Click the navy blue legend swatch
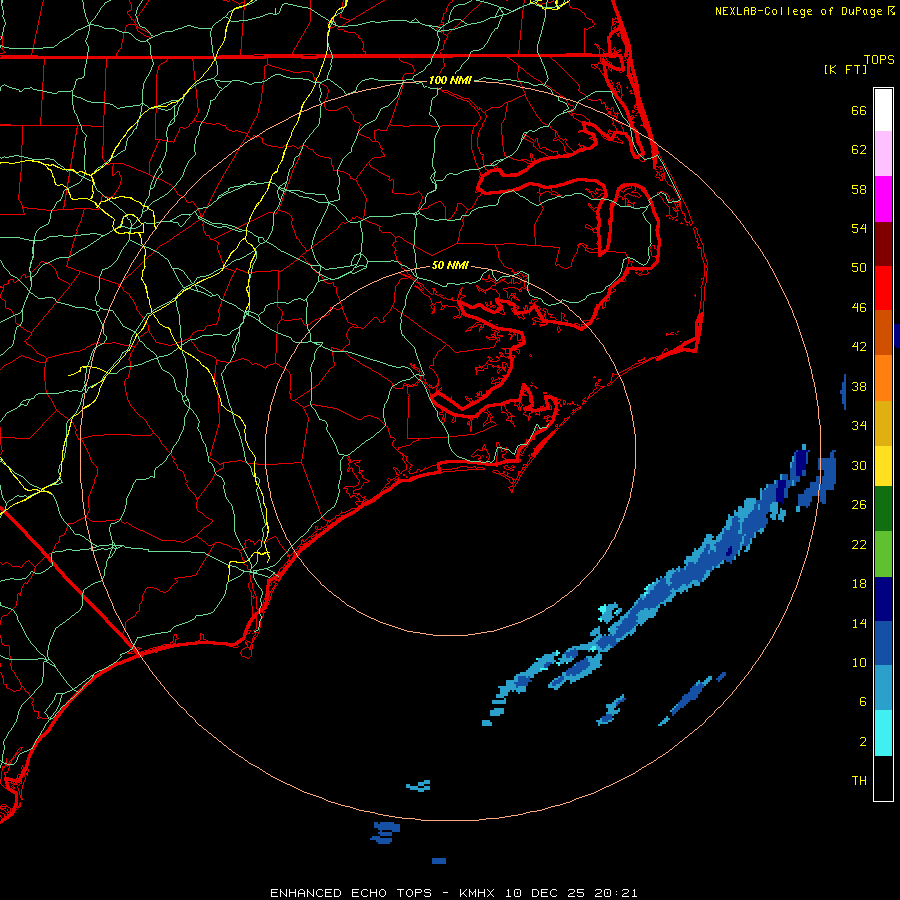This screenshot has height=900, width=900. [883, 599]
